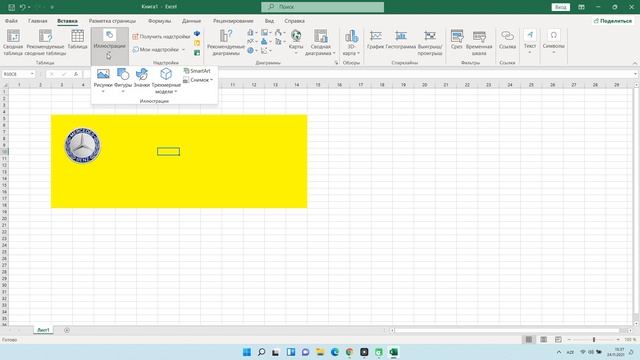Switch to the Рецензирование (Review) tab
This screenshot has width=640, height=360.
click(233, 21)
